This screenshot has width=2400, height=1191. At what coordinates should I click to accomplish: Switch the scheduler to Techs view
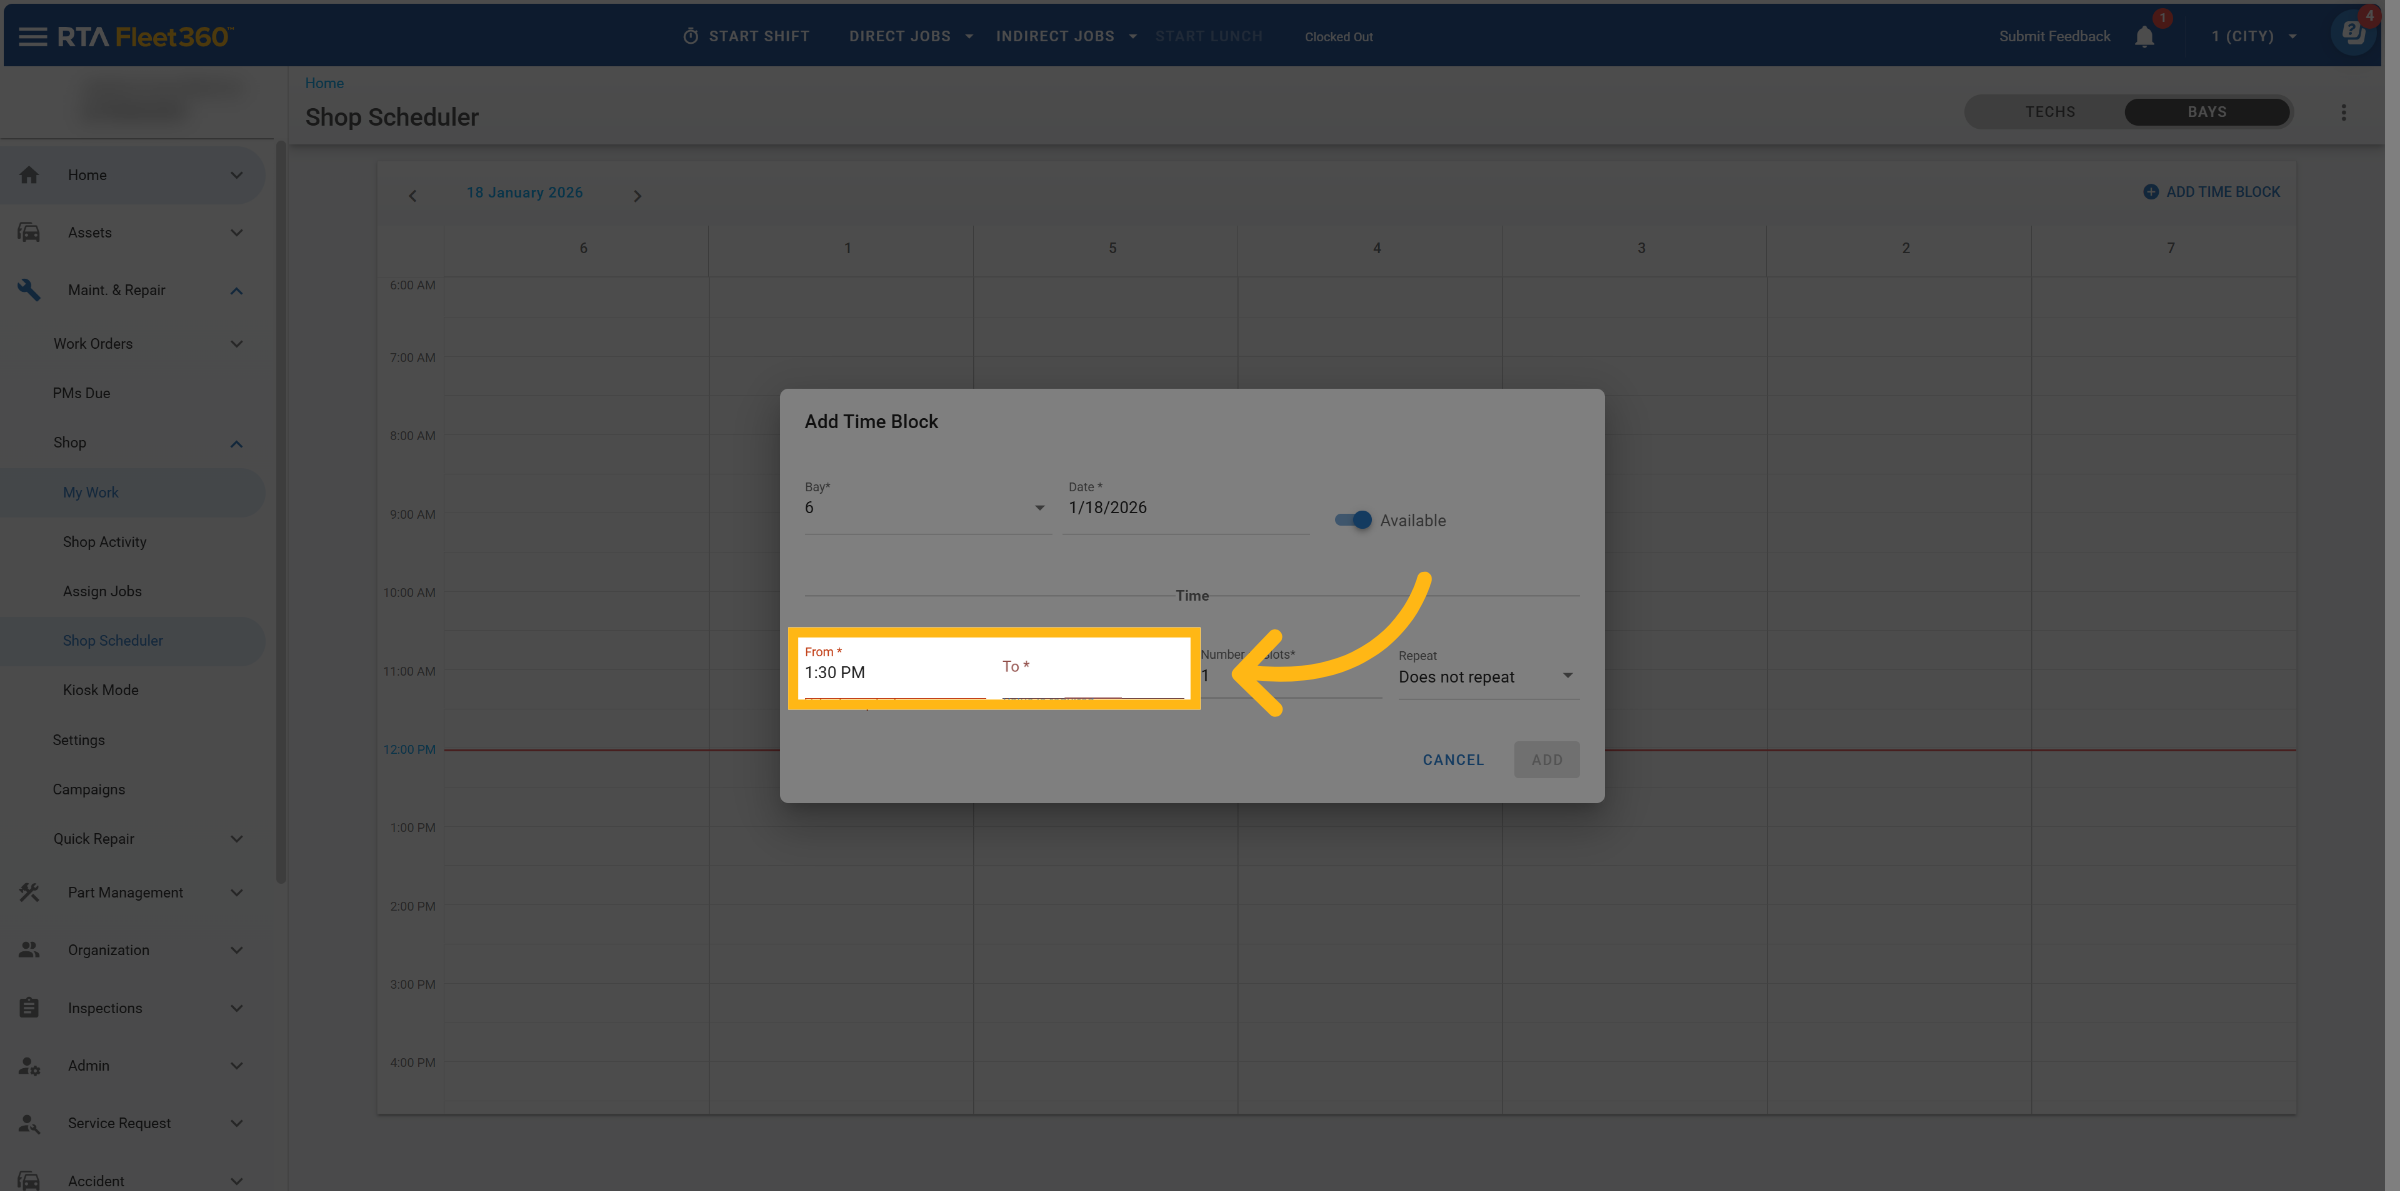point(2050,112)
